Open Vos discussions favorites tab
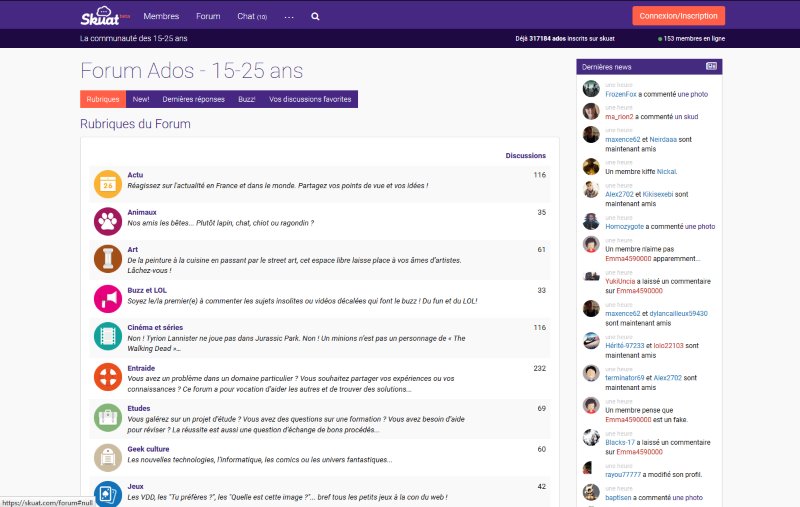The width and height of the screenshot is (800, 507). pos(310,99)
